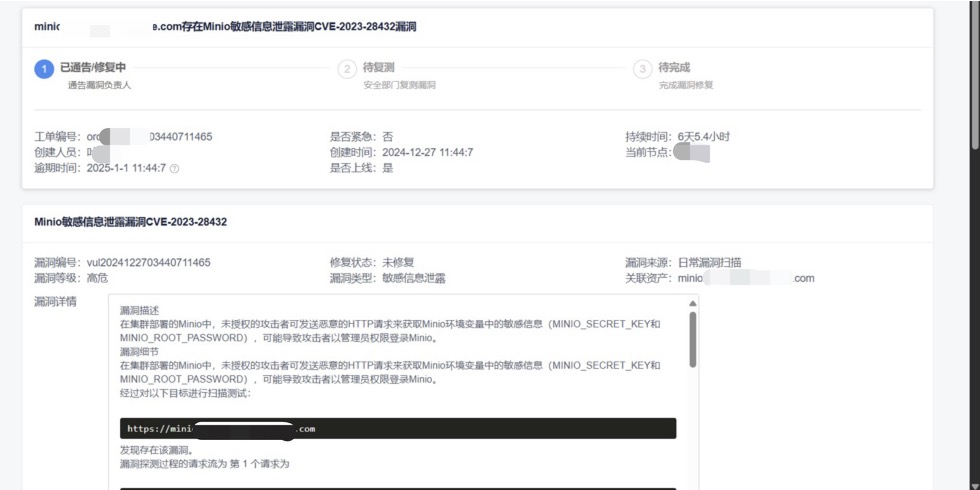
Task: Click the 是否上线 value 是
Action: [388, 168]
